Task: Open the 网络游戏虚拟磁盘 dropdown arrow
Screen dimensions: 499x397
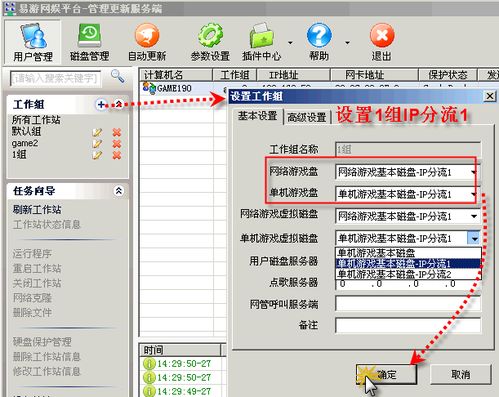Action: coord(474,216)
